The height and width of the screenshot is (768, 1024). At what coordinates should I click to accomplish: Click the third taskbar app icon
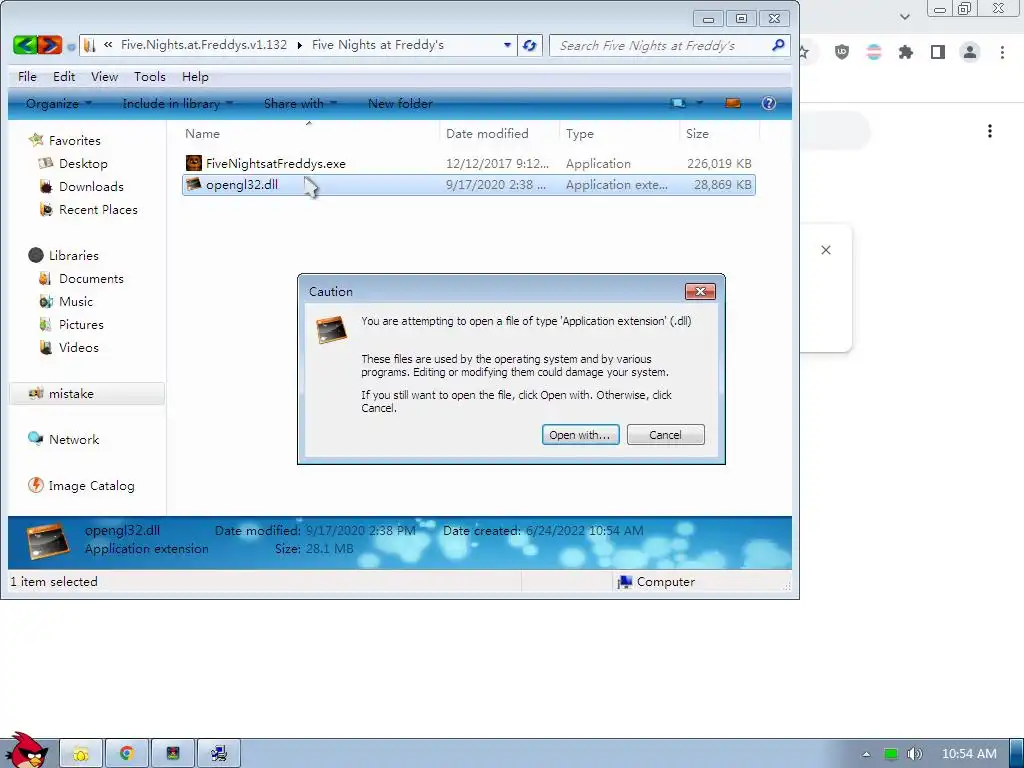[x=173, y=754]
